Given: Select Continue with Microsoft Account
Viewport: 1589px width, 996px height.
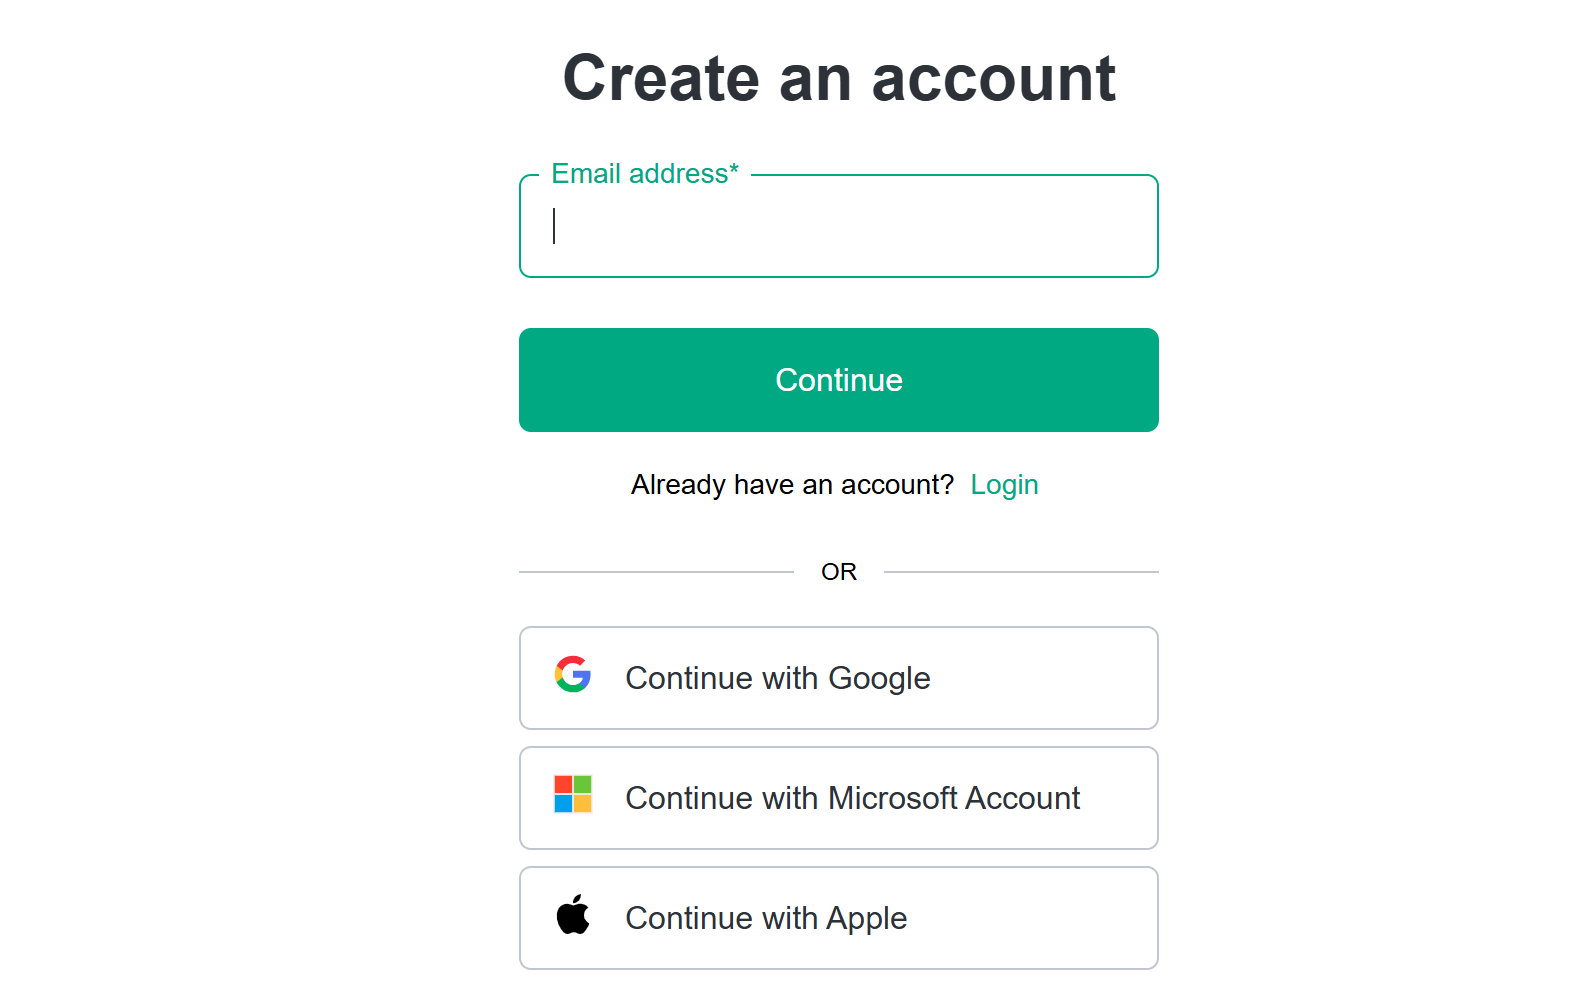Looking at the screenshot, I should tap(838, 798).
